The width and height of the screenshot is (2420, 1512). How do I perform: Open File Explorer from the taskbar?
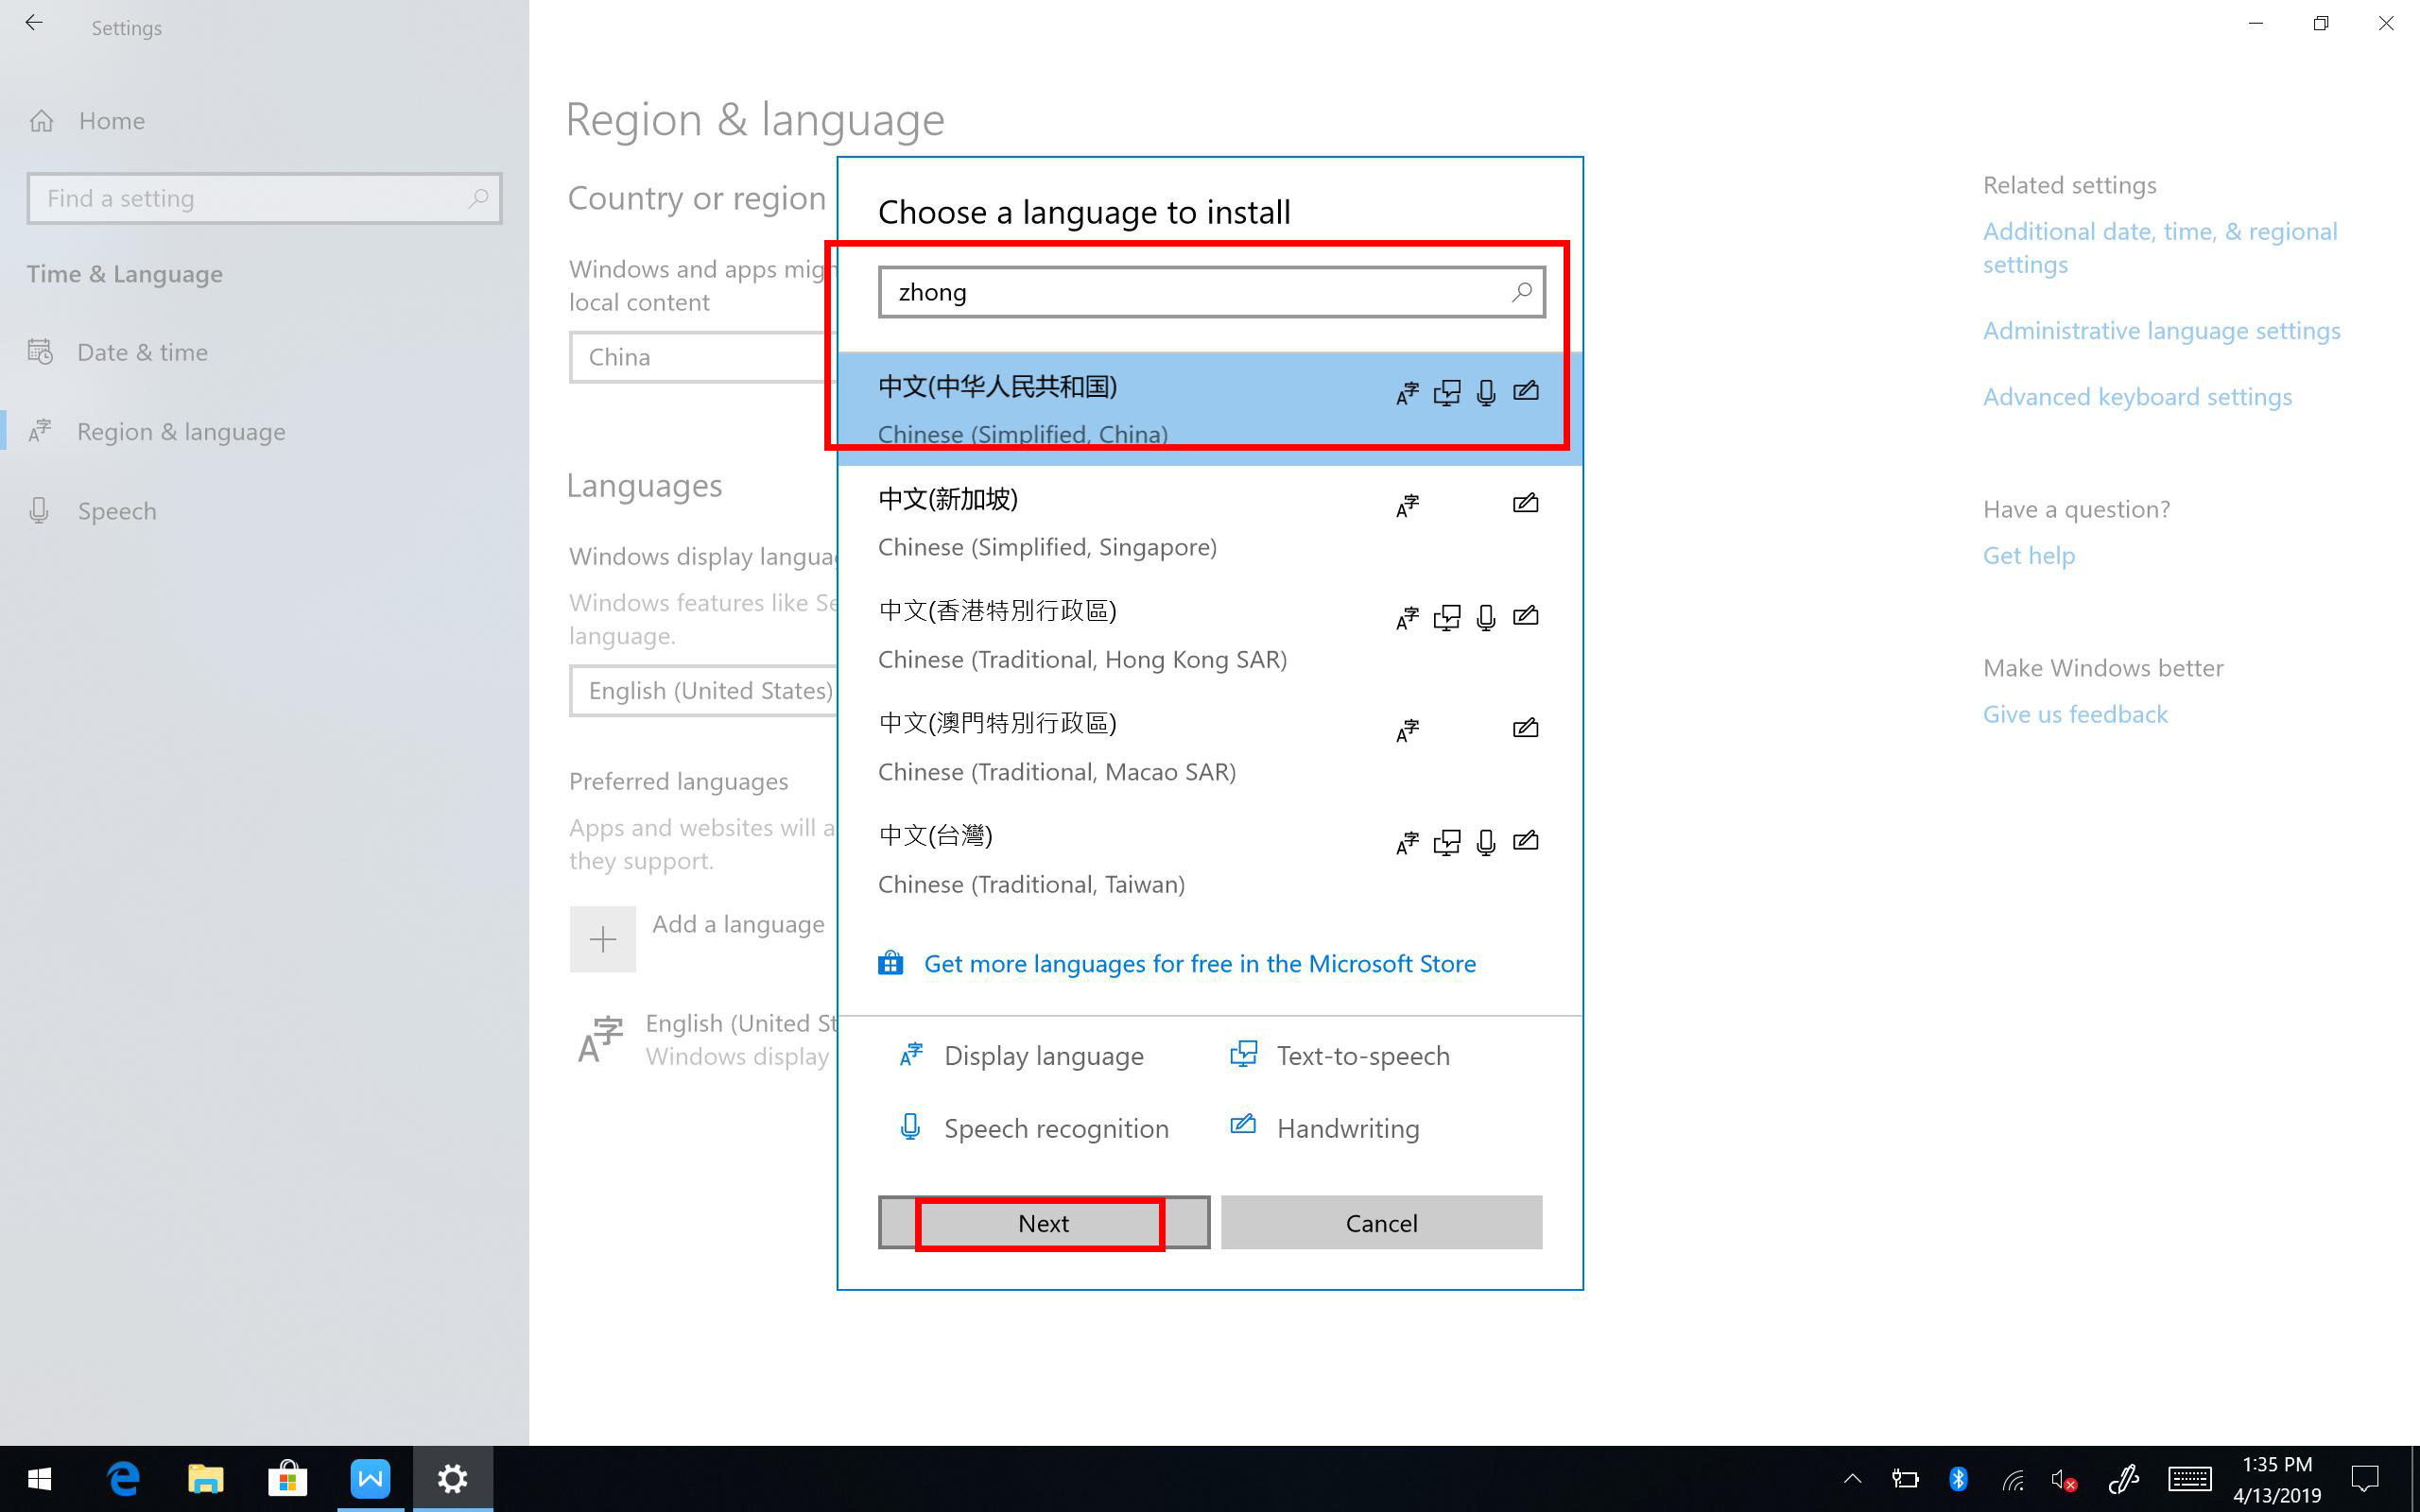click(205, 1478)
